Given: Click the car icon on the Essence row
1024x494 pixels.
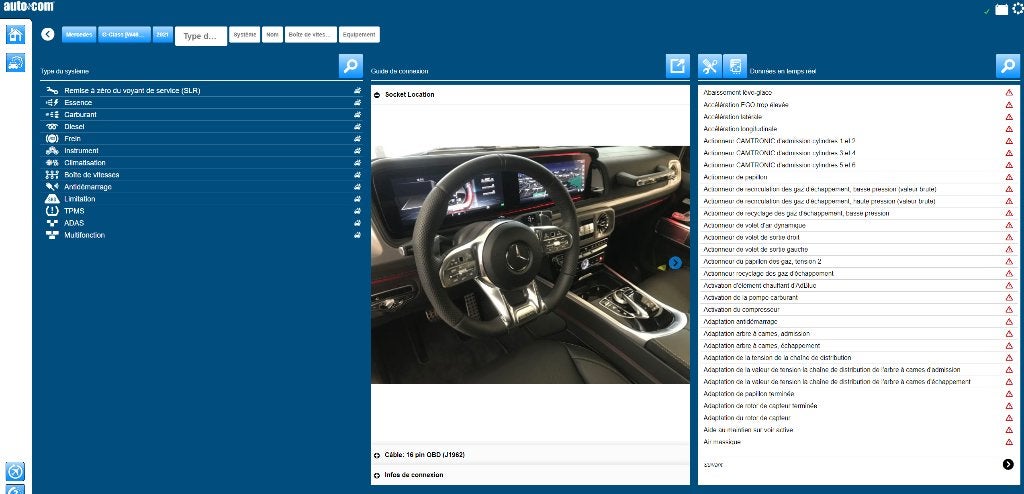Looking at the screenshot, I should (x=357, y=103).
